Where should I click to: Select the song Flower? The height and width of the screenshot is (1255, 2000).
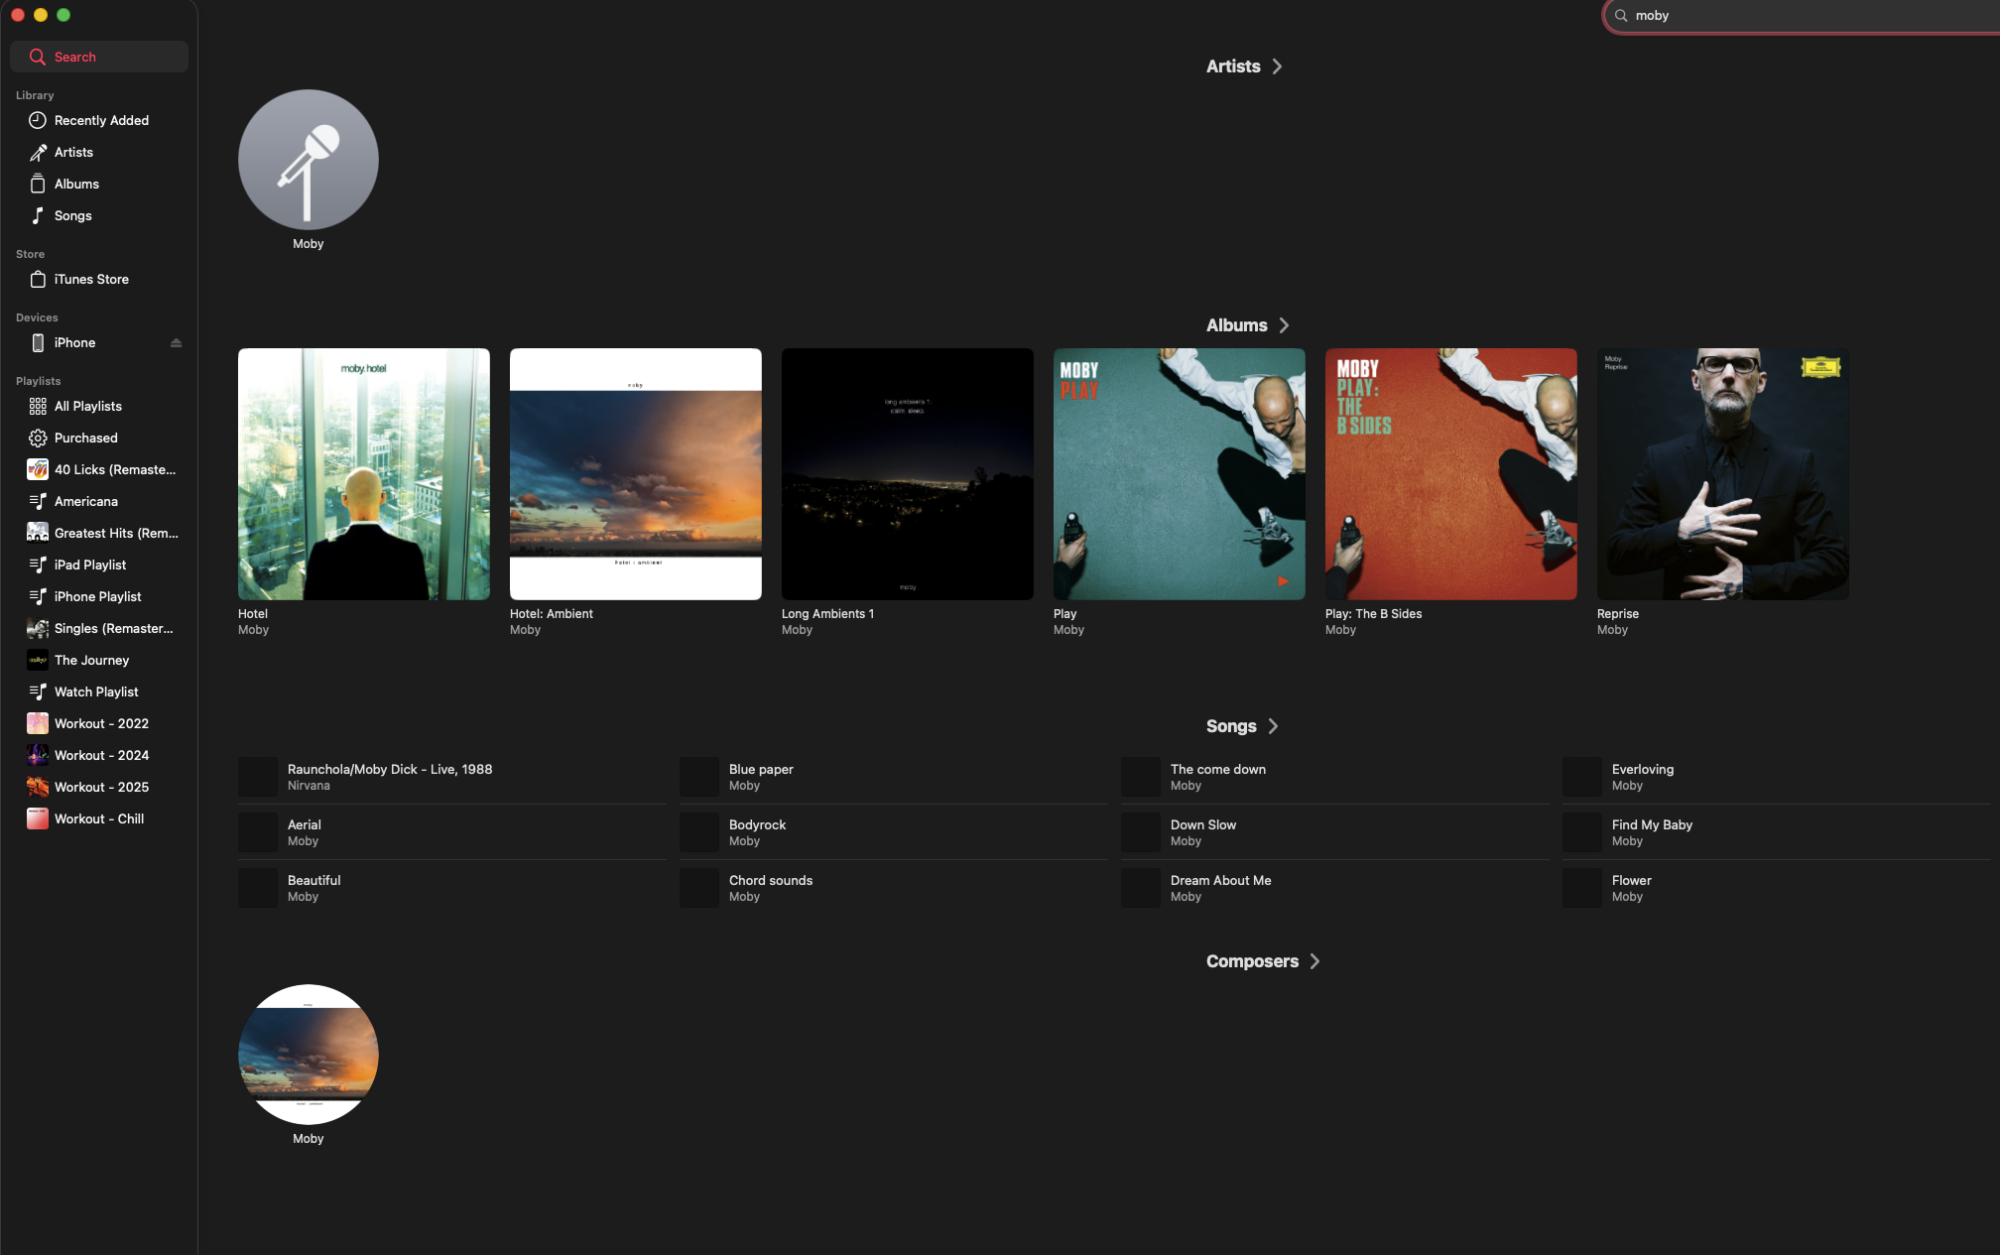click(x=1776, y=888)
